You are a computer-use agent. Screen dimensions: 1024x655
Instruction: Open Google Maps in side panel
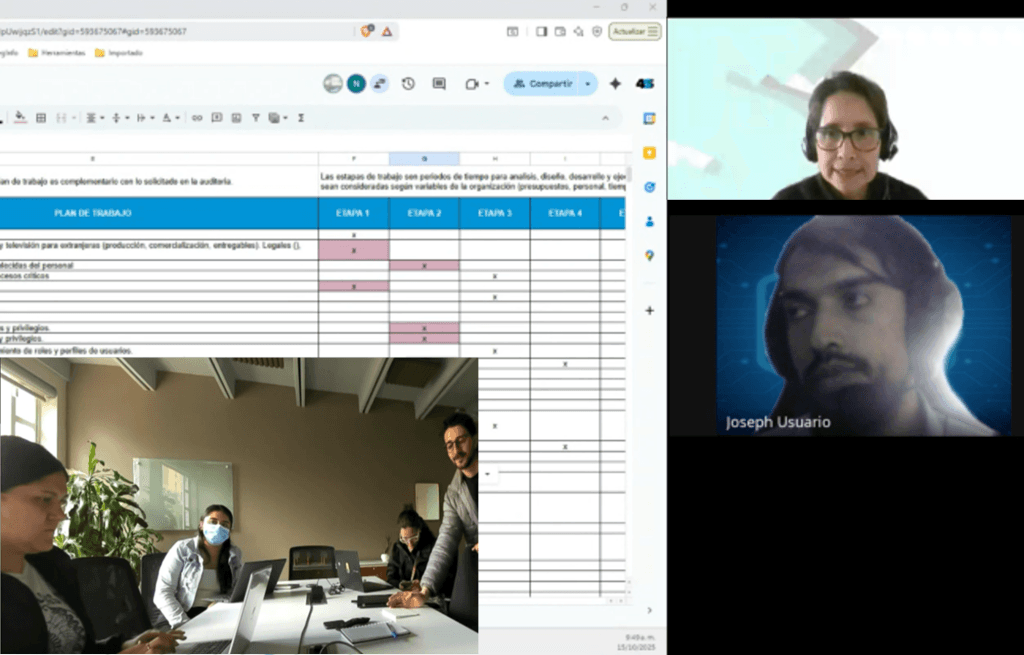649,256
